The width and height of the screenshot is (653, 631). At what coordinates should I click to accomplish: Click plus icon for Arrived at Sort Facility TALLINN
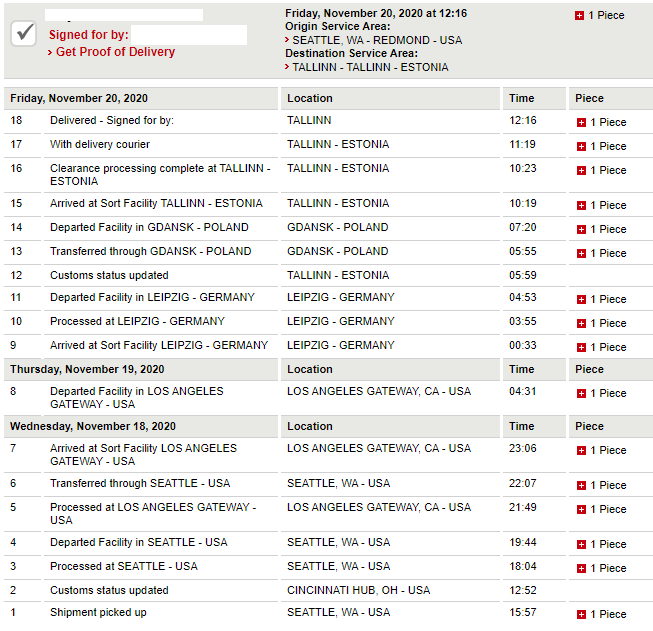coord(581,205)
